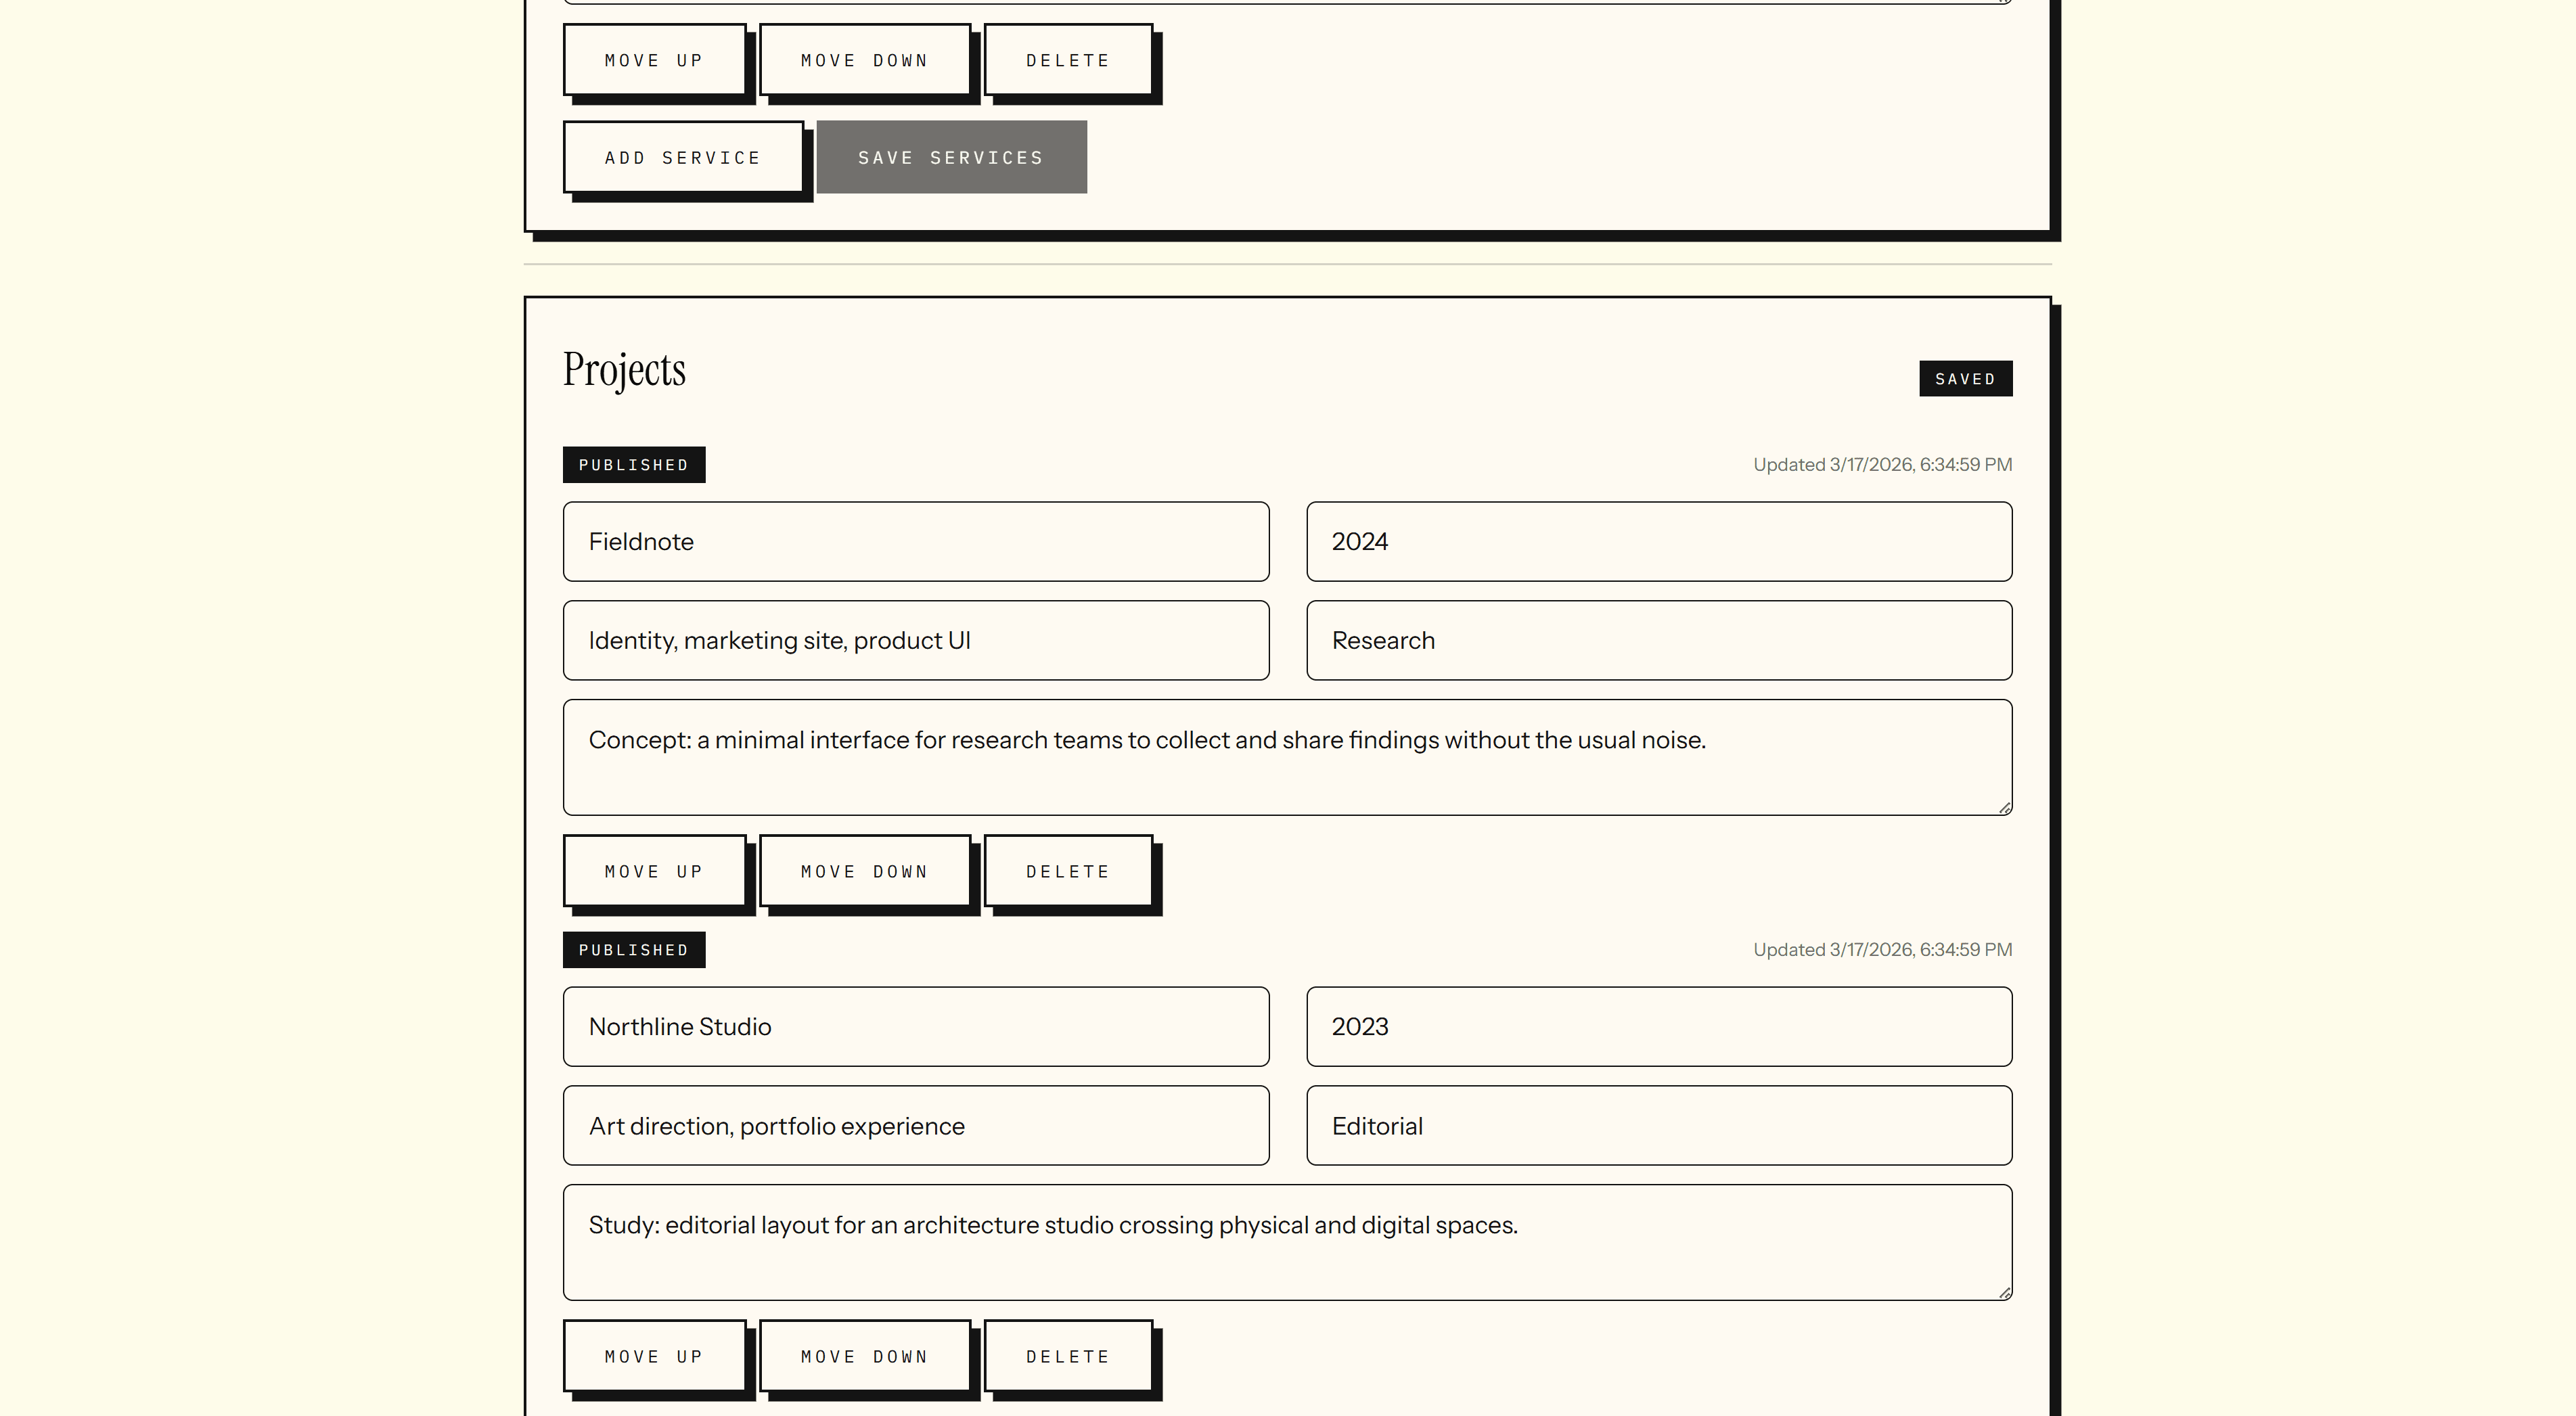Select the Editorial category field
This screenshot has height=1416, width=2576.
pos(1658,1125)
